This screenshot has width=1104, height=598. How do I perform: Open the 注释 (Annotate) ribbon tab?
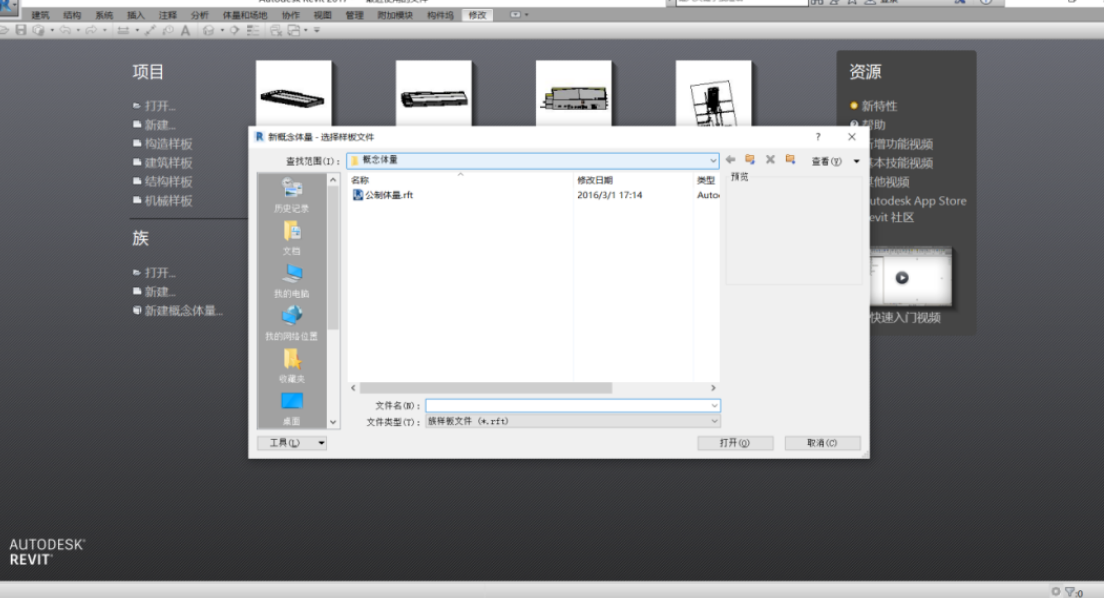pyautogui.click(x=168, y=15)
